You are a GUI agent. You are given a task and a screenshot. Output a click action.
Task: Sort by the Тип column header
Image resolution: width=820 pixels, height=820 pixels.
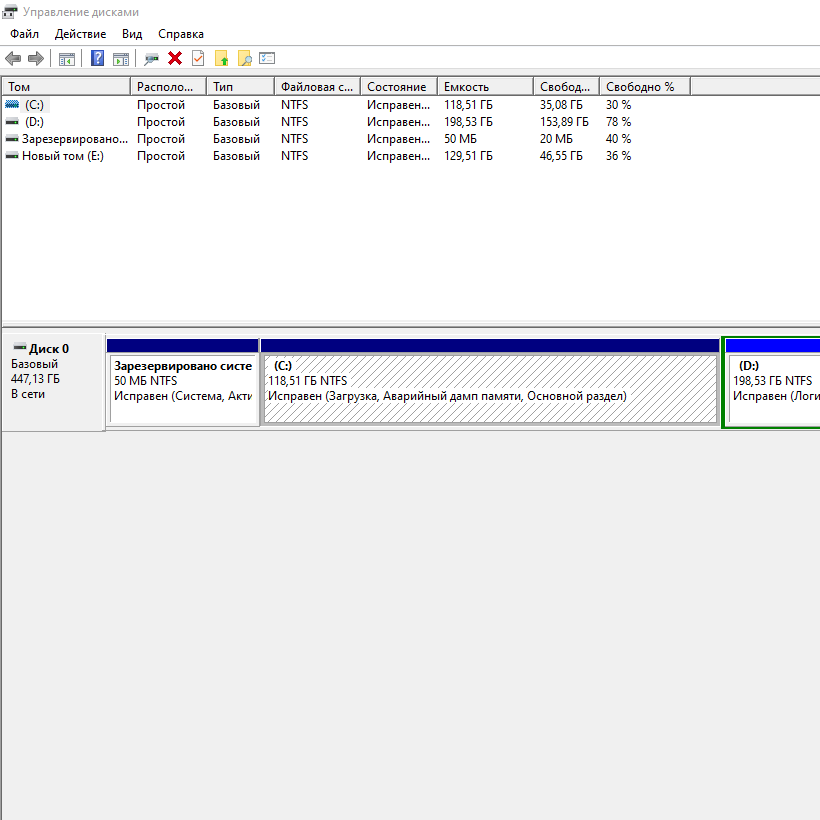(241, 87)
